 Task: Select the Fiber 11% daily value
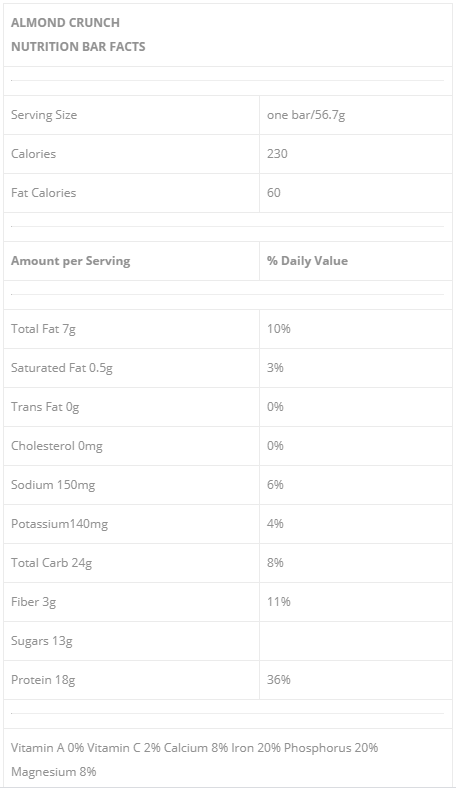coord(279,602)
